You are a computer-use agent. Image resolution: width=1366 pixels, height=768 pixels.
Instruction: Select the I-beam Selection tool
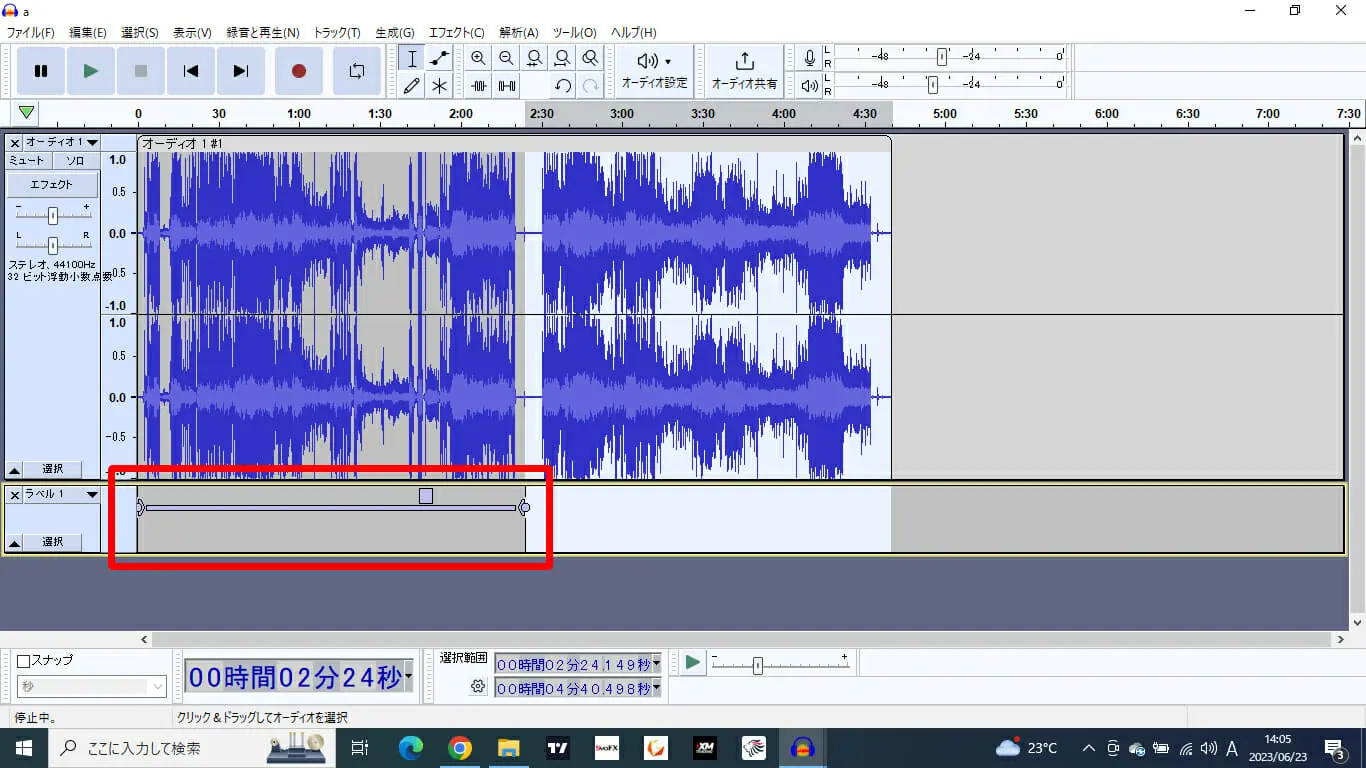(x=412, y=59)
